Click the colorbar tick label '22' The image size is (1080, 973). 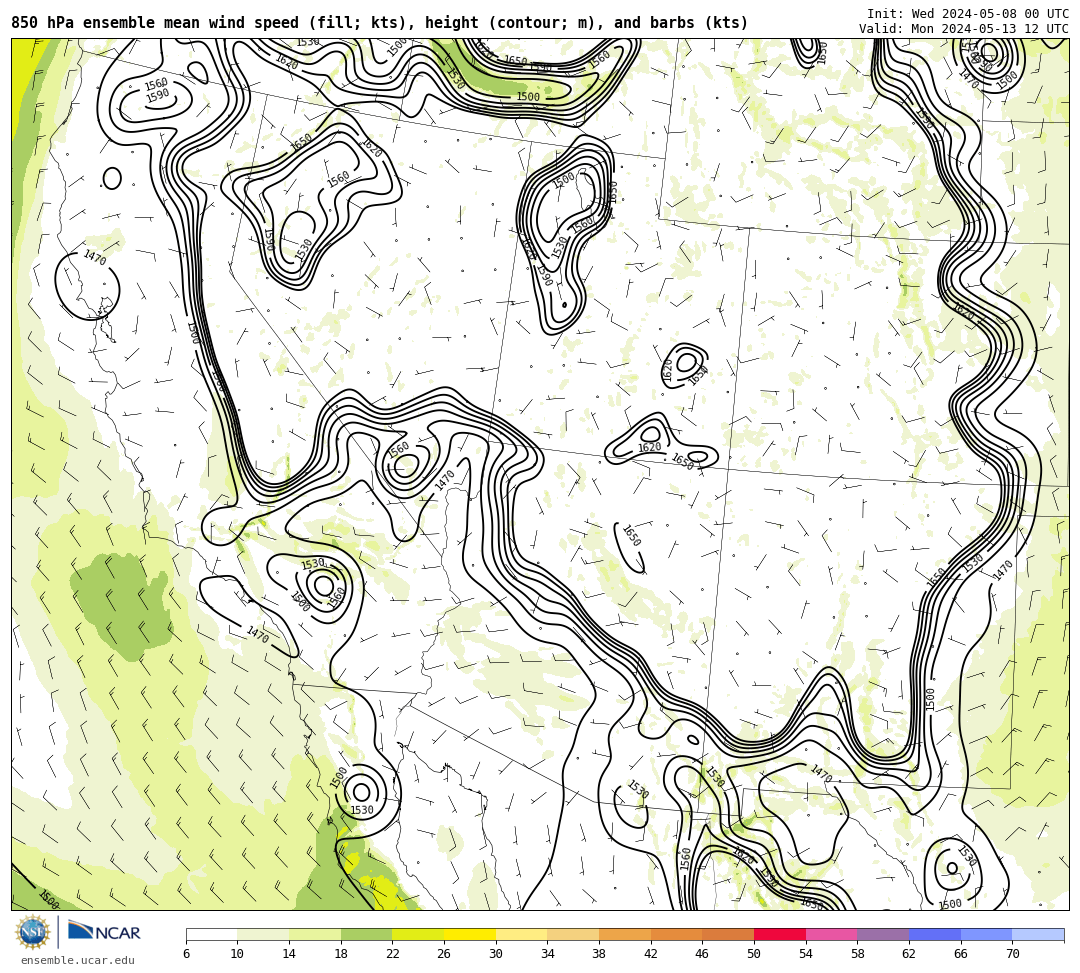[x=393, y=954]
